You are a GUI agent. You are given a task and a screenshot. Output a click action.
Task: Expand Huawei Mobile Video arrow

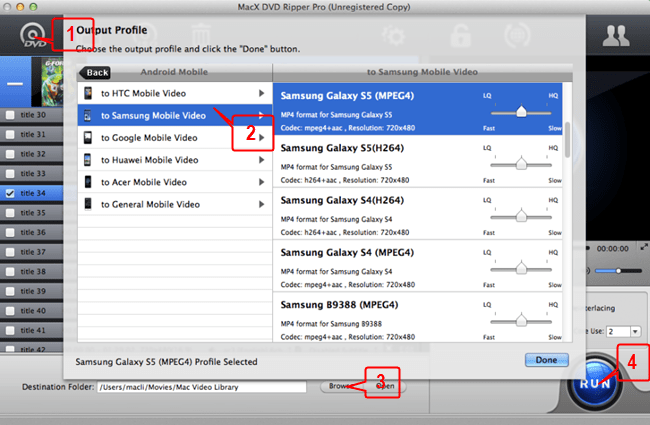(262, 160)
